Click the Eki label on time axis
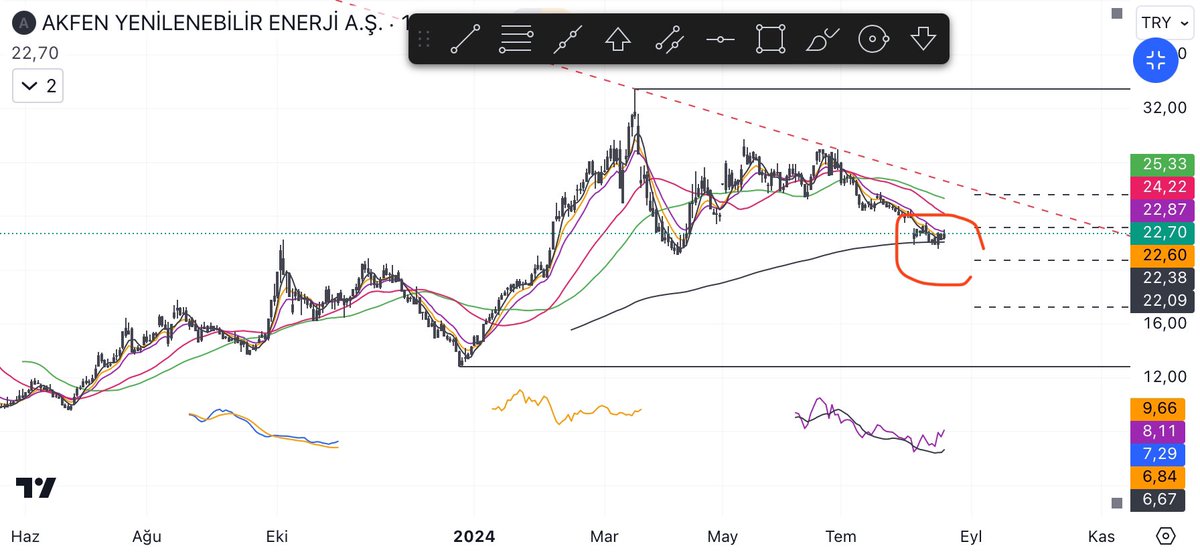This screenshot has width=1200, height=554. click(278, 537)
